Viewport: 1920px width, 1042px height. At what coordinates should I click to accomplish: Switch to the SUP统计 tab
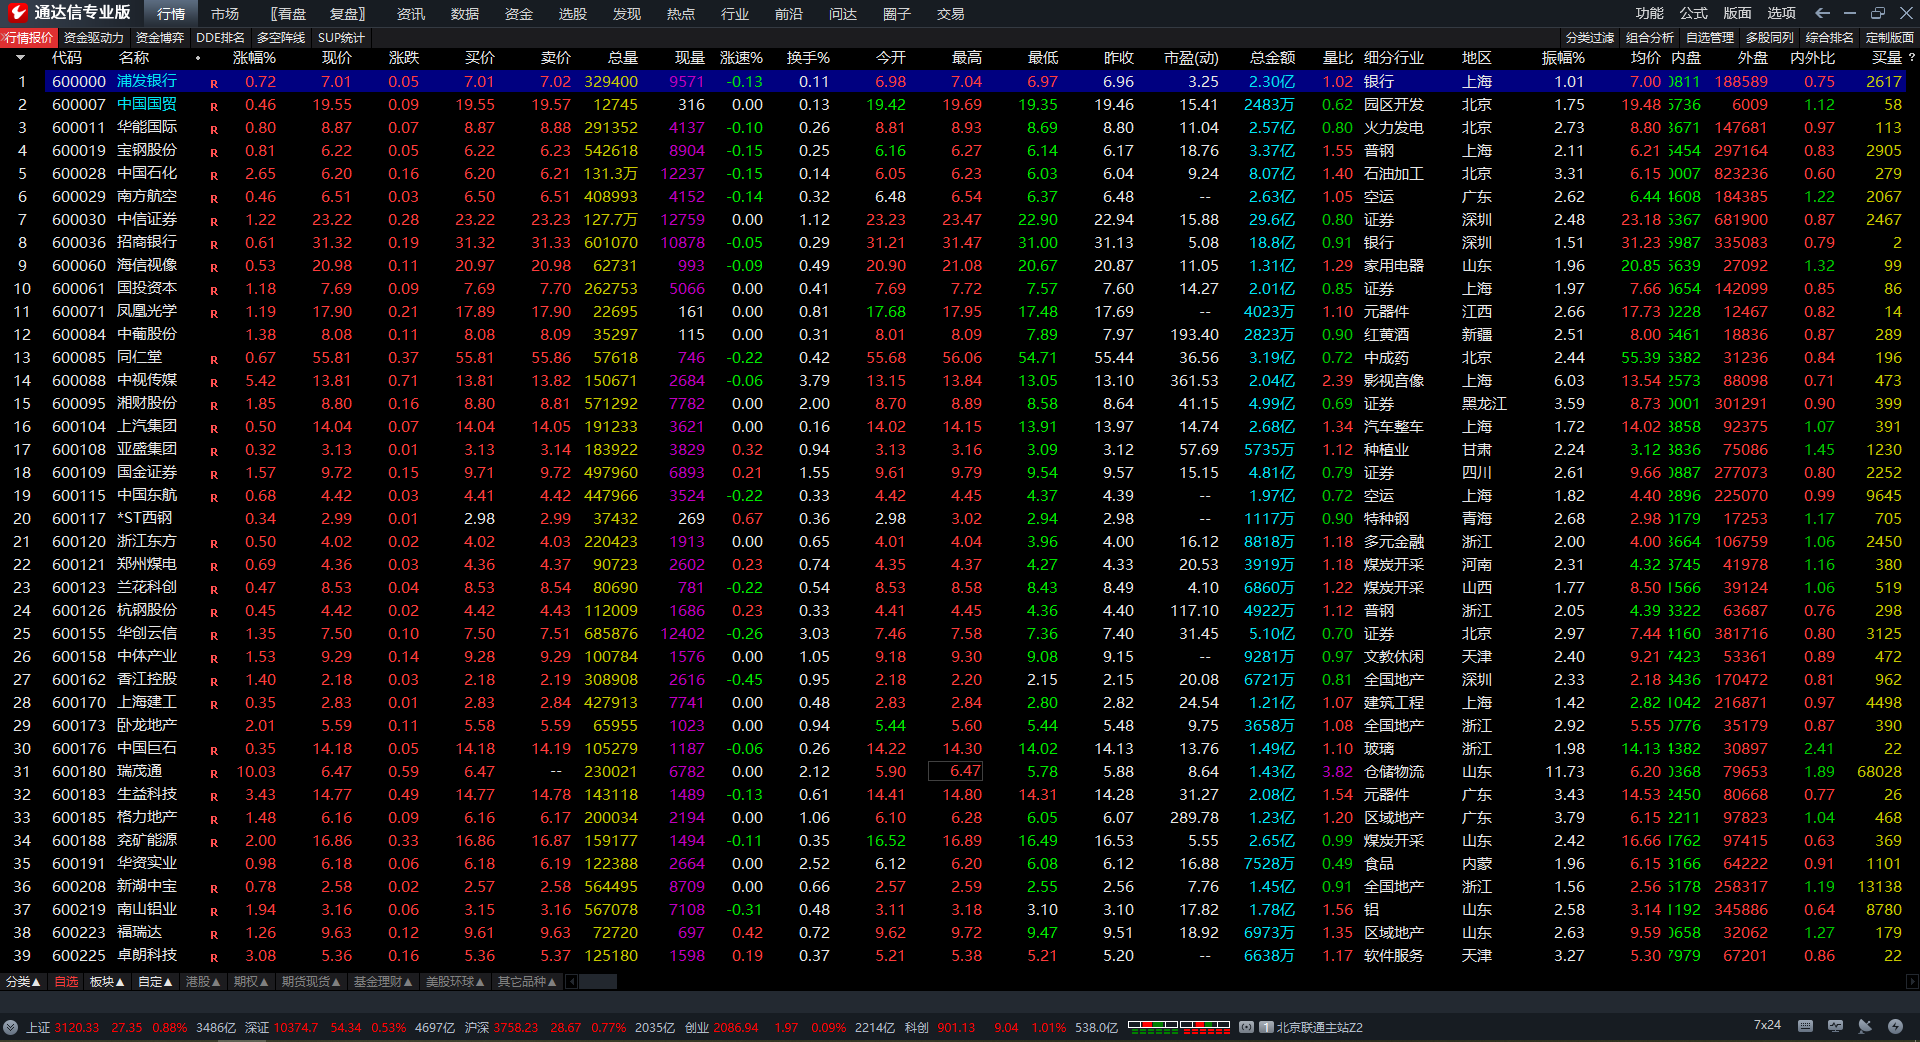(341, 38)
